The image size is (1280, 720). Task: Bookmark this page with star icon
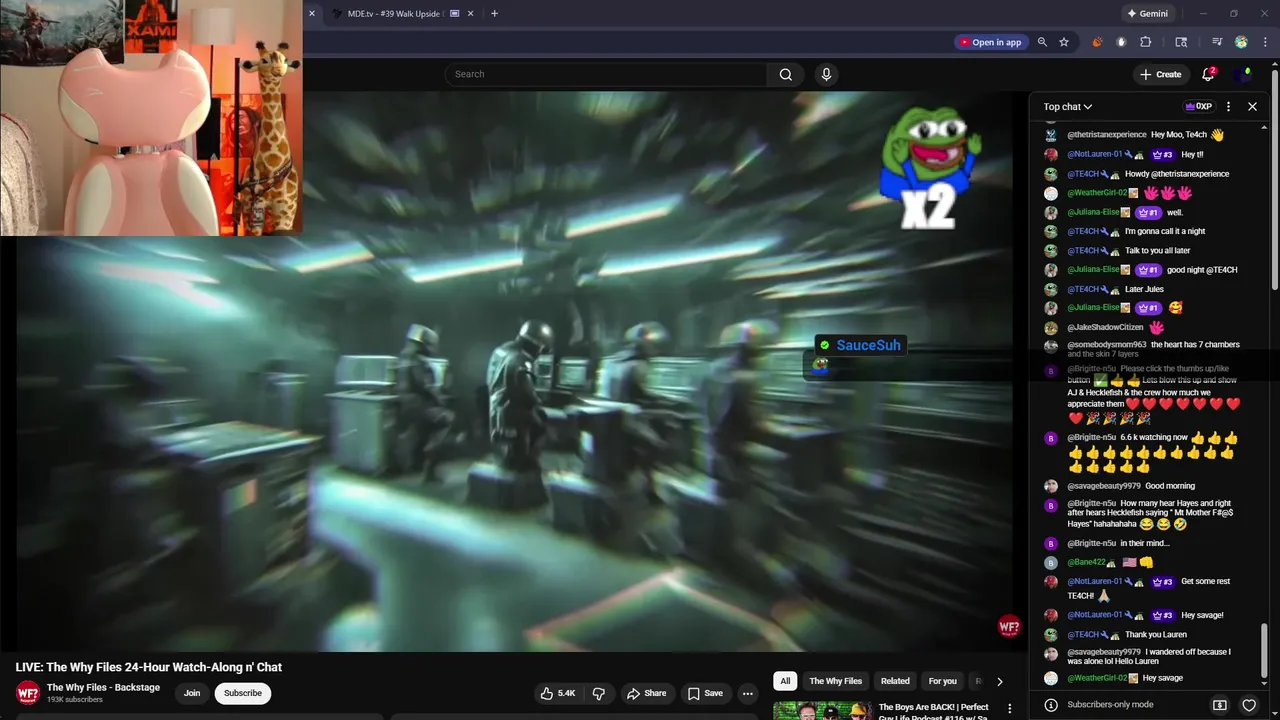1064,42
